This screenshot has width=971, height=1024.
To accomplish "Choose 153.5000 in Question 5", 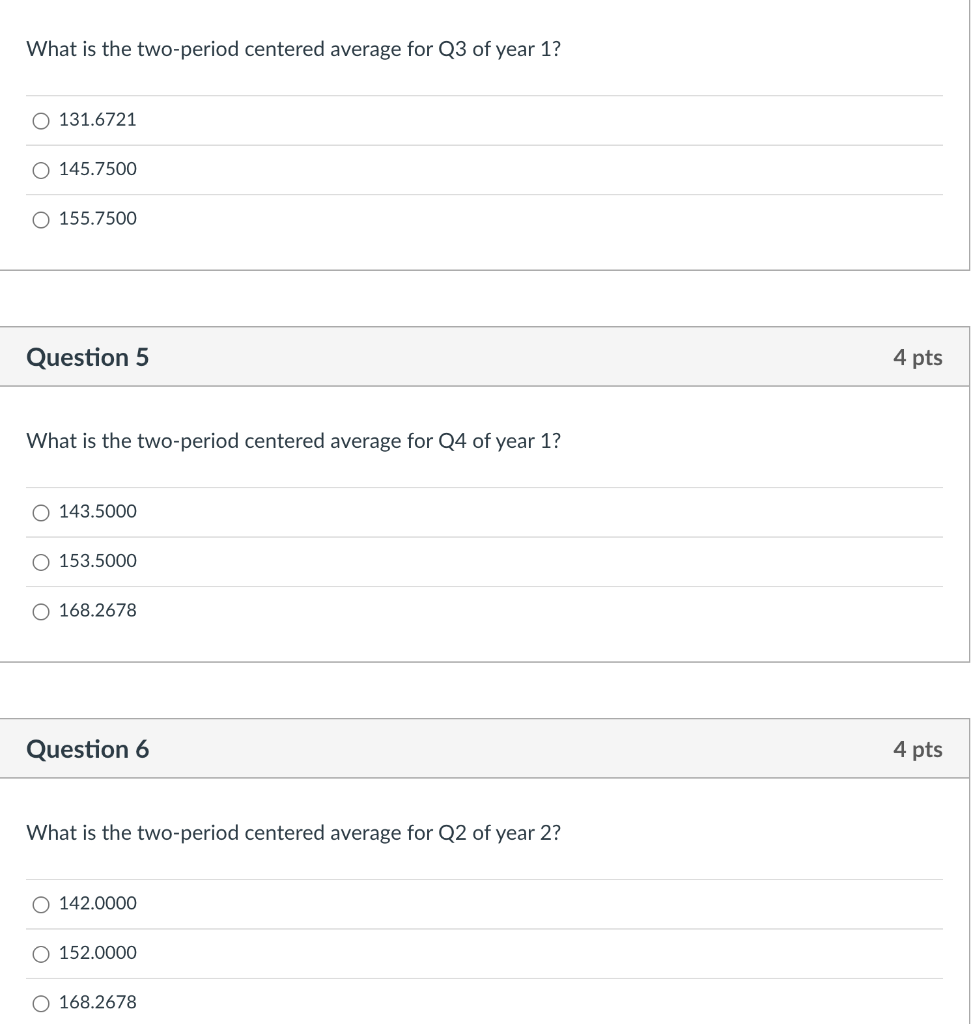I will pyautogui.click(x=40, y=561).
